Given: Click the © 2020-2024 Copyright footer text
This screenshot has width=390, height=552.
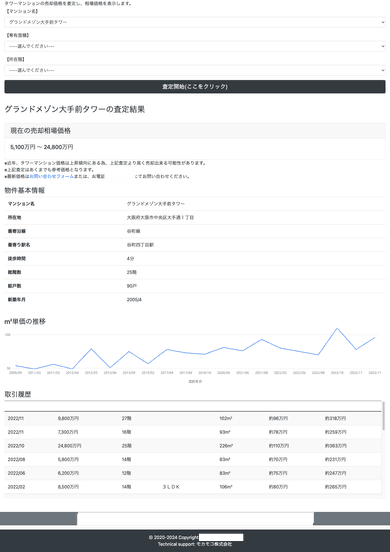Looking at the screenshot, I should [174, 538].
